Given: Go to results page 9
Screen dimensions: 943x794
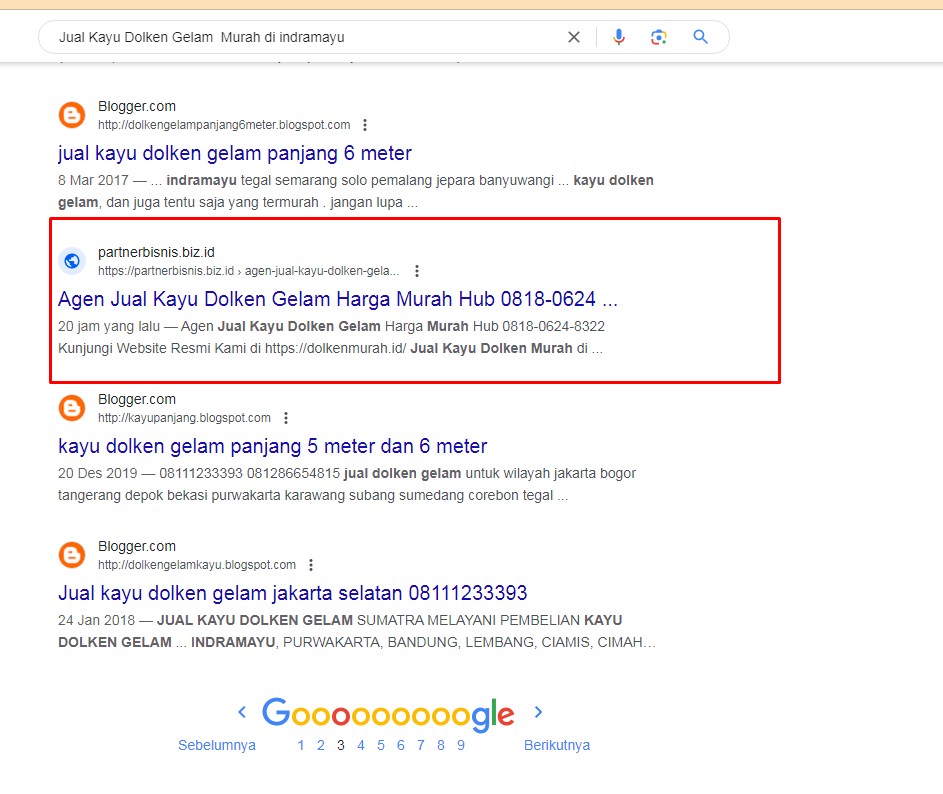Looking at the screenshot, I should pyautogui.click(x=461, y=745).
